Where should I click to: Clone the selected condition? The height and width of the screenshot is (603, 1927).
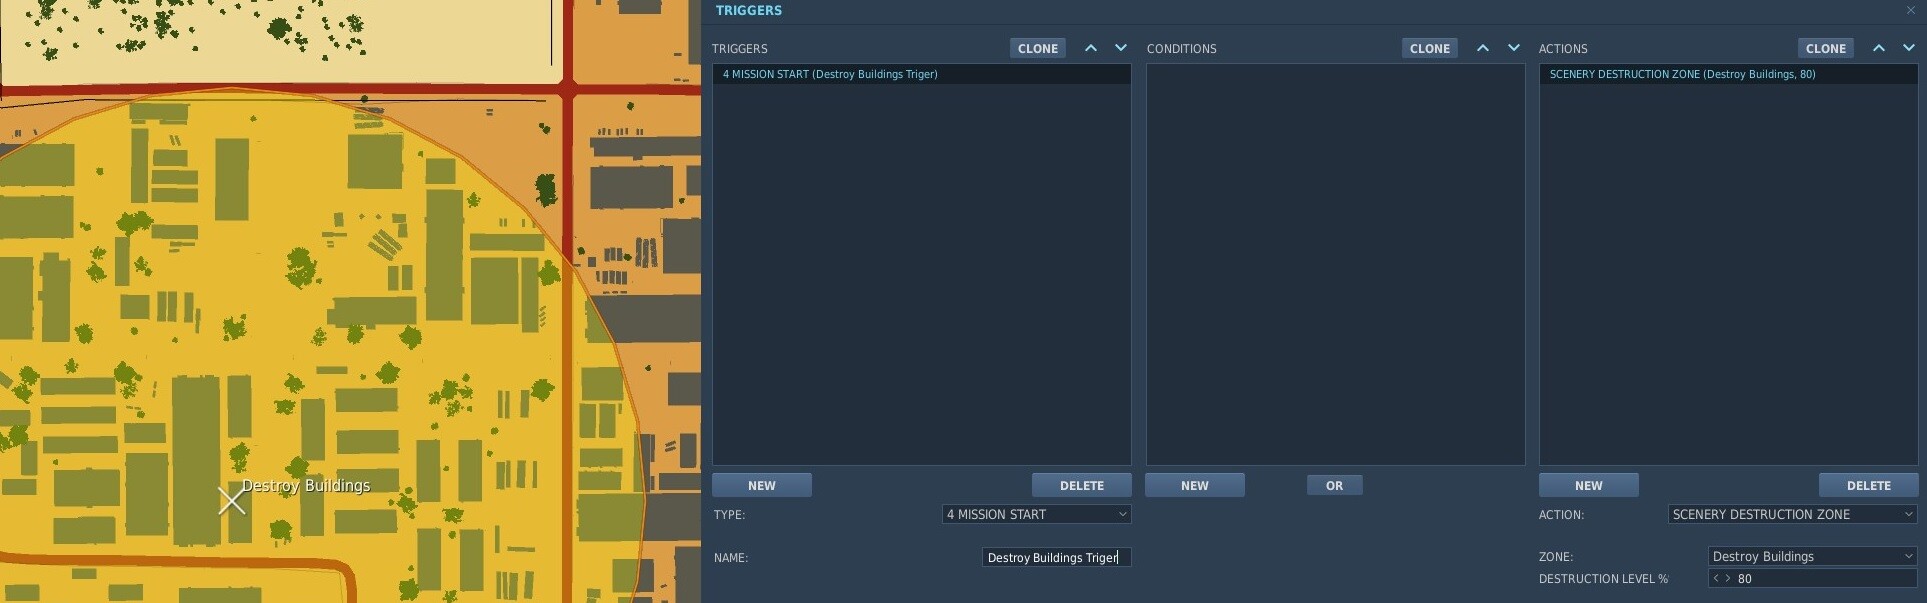click(x=1430, y=48)
